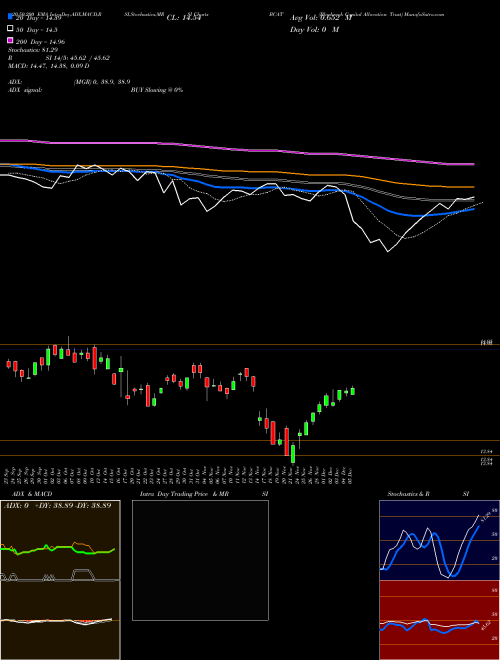Click the blue 20 Day legend swatch
The width and height of the screenshot is (500, 660).
tap(10, 16)
